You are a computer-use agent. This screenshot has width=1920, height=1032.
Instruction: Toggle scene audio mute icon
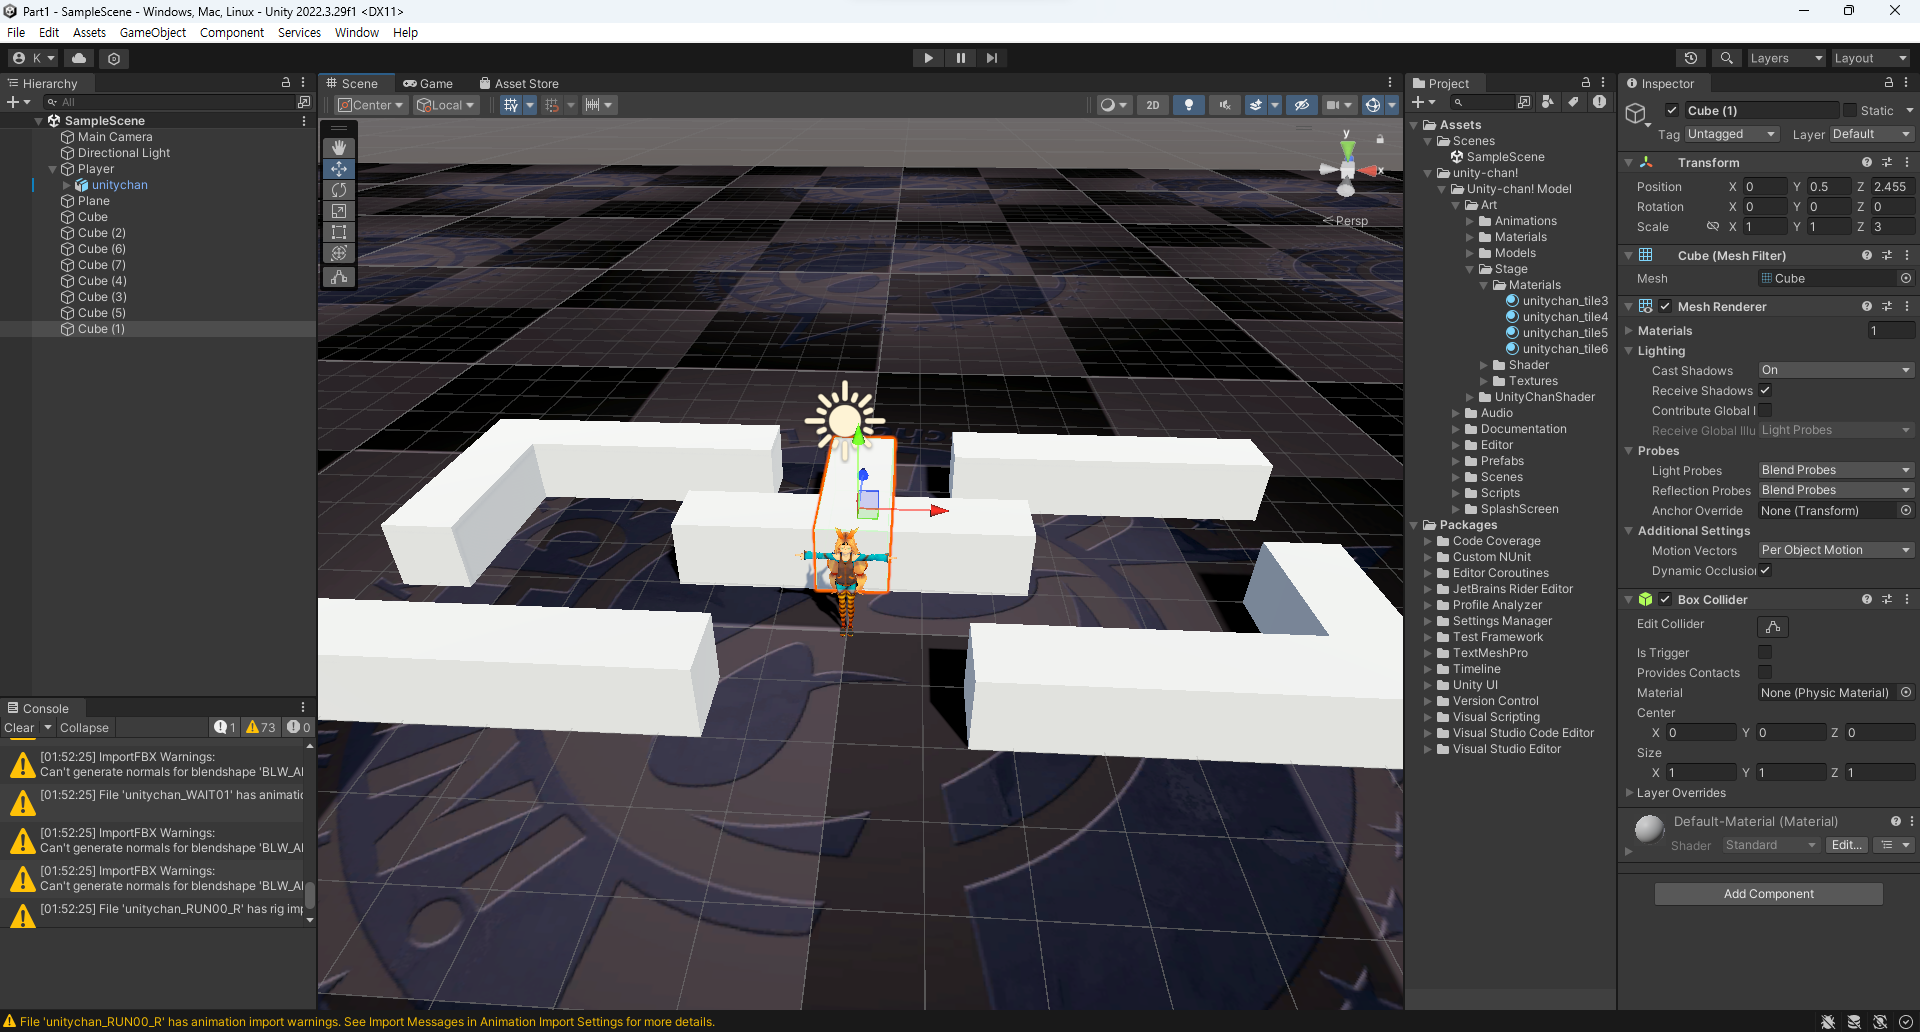click(1224, 105)
